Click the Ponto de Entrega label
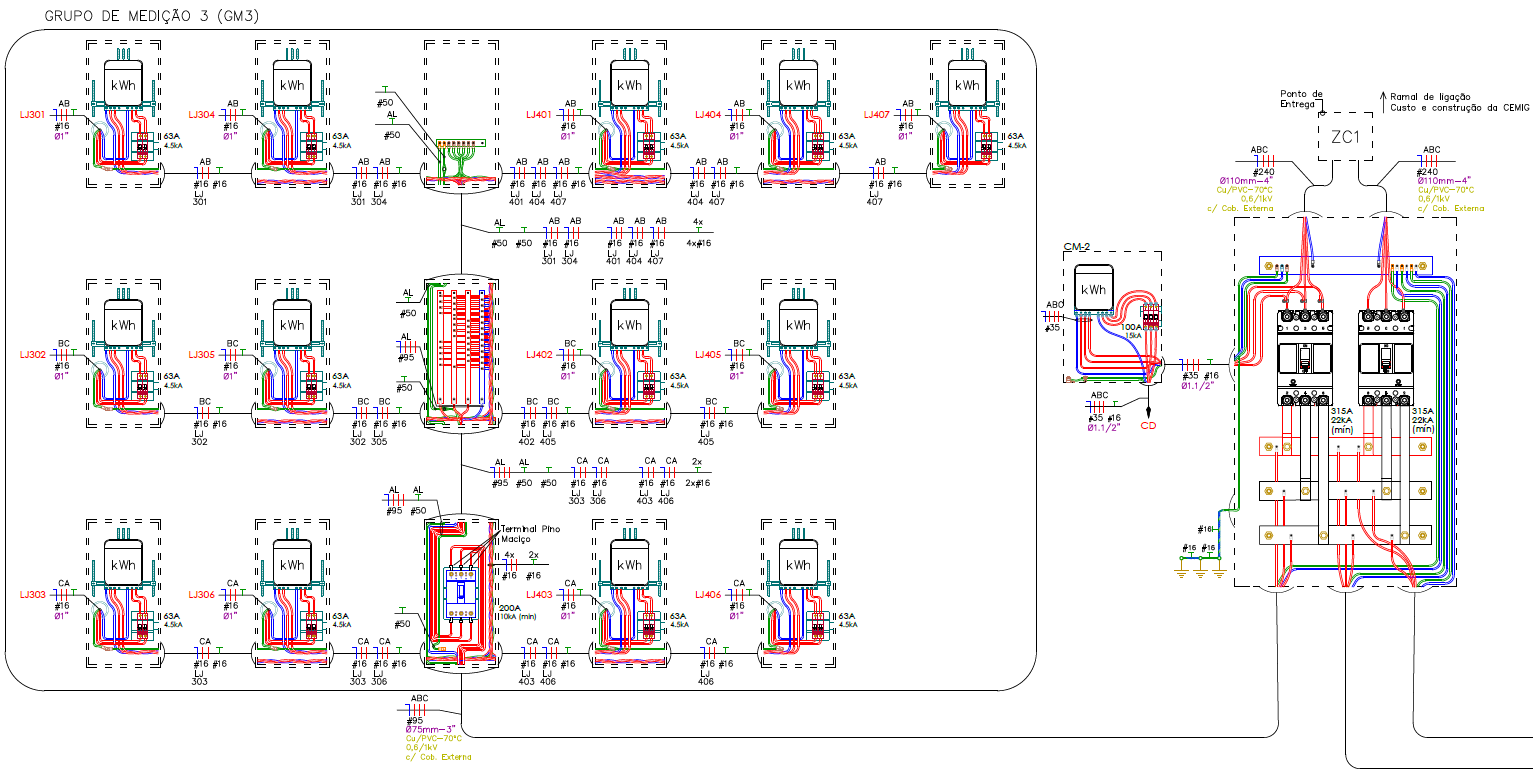The height and width of the screenshot is (770, 1533). pyautogui.click(x=1301, y=98)
